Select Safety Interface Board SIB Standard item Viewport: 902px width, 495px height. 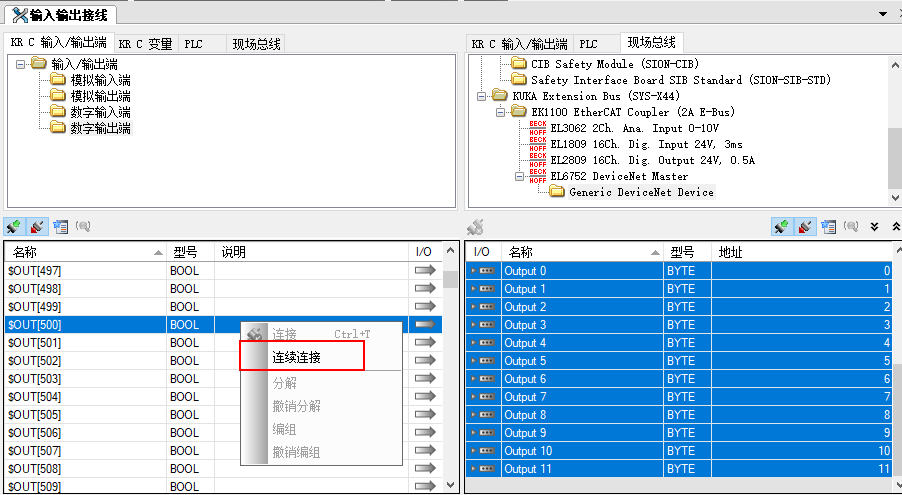coord(681,80)
